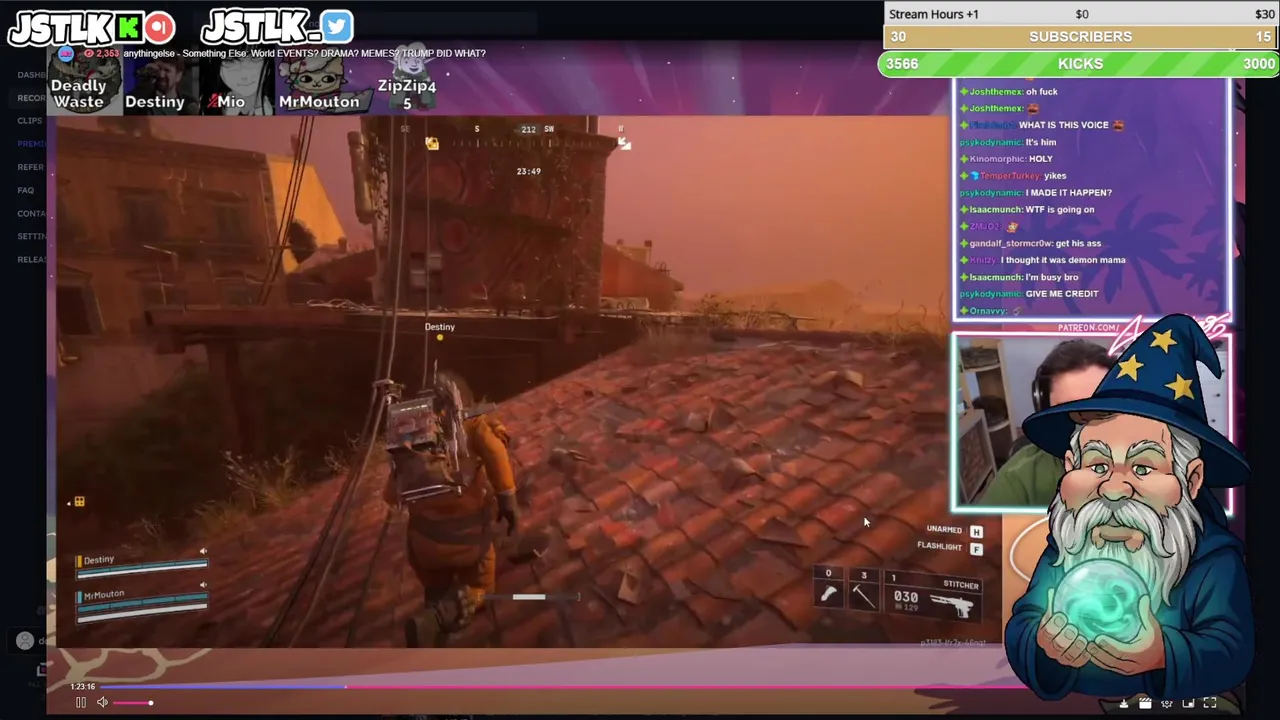This screenshot has width=1280, height=720.
Task: Open the Settings sidebar item
Action: (31, 236)
